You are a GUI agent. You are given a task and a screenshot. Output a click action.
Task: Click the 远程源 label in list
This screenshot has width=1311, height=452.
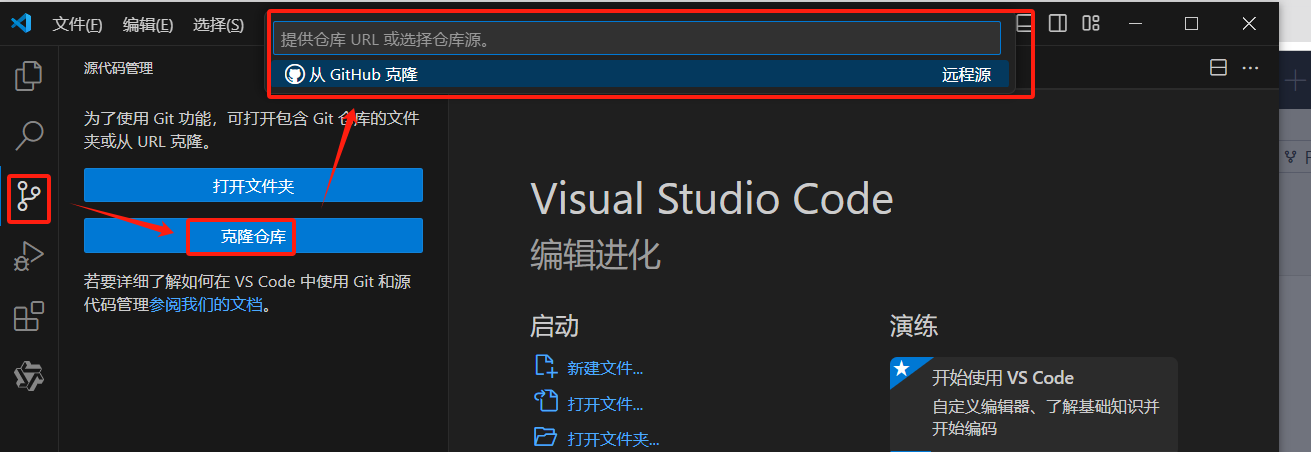967,74
